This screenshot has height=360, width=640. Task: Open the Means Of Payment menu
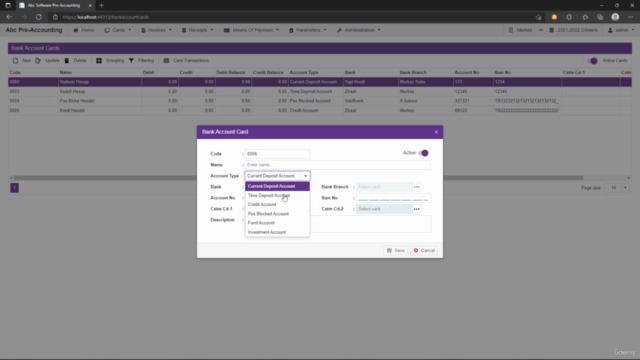point(251,30)
